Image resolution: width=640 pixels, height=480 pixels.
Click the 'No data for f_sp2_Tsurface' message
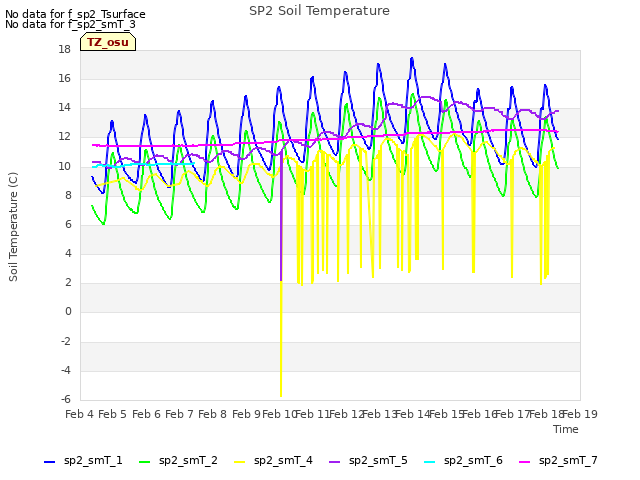pos(75,14)
